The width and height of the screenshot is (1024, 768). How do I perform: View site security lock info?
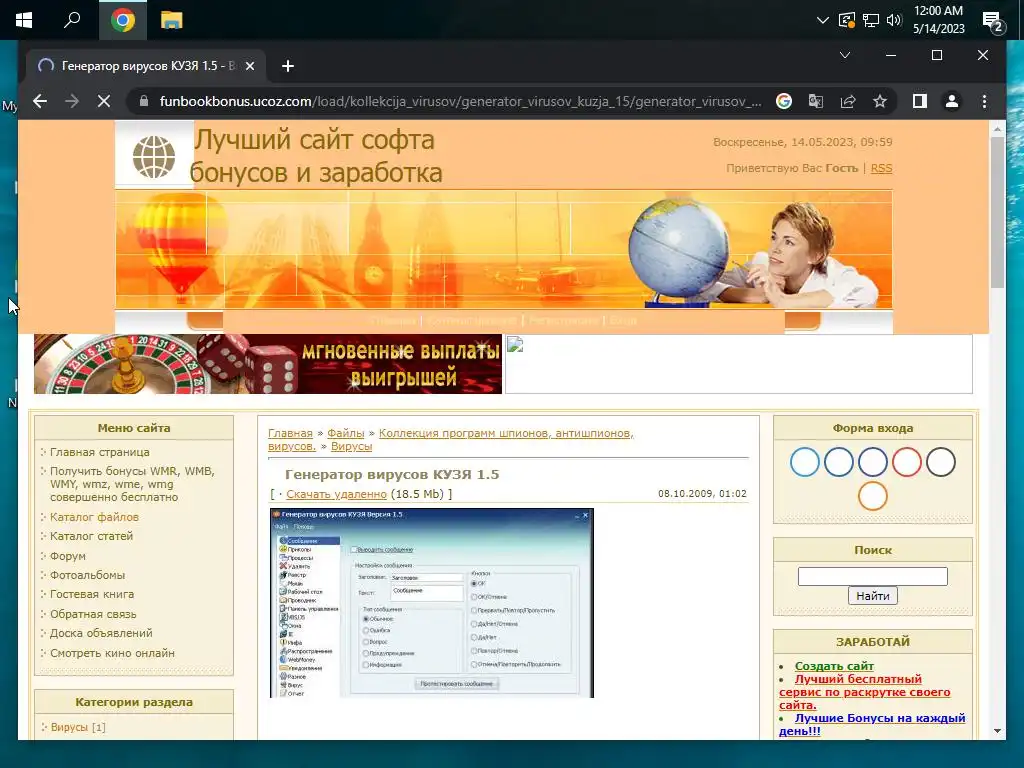click(144, 101)
